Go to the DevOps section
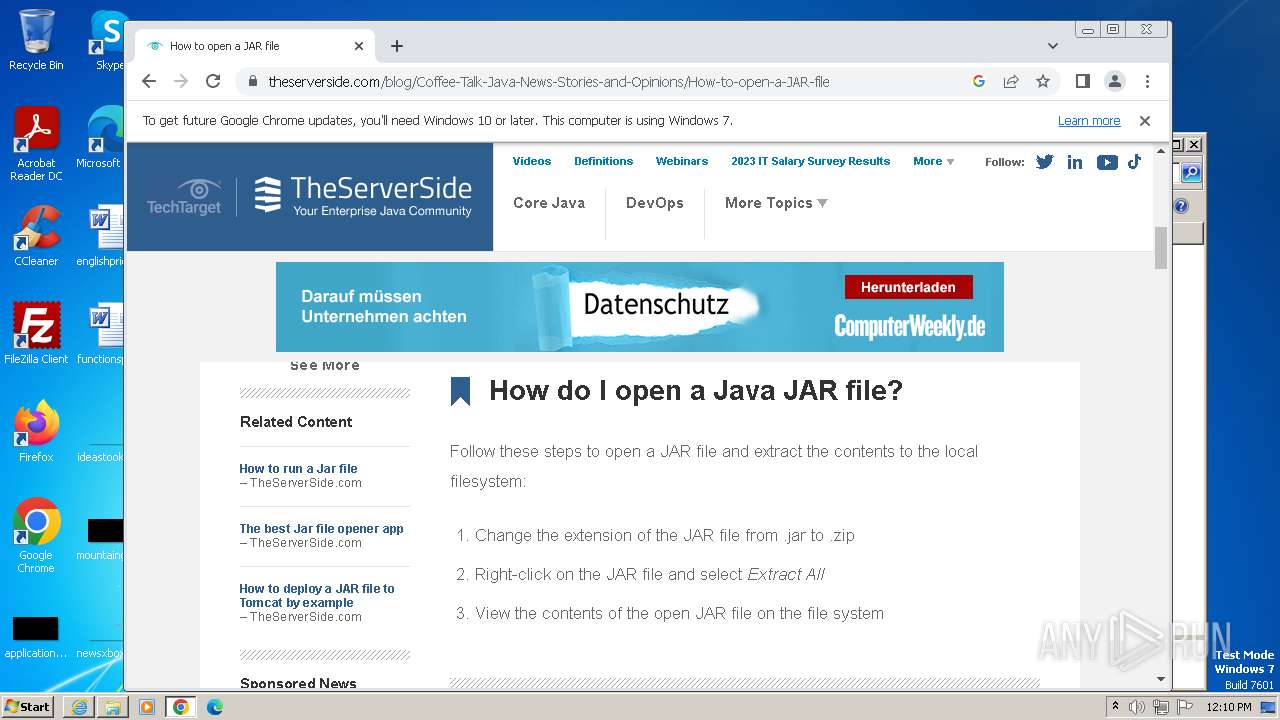1280x720 pixels. 655,203
